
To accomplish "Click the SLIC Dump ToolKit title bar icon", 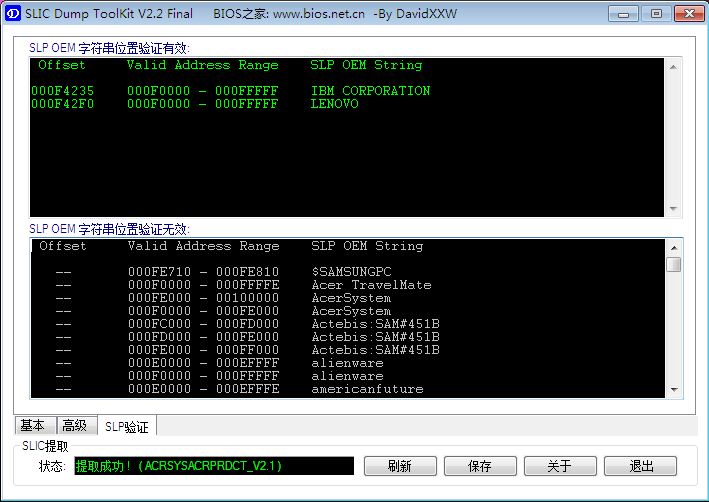I will pos(12,14).
